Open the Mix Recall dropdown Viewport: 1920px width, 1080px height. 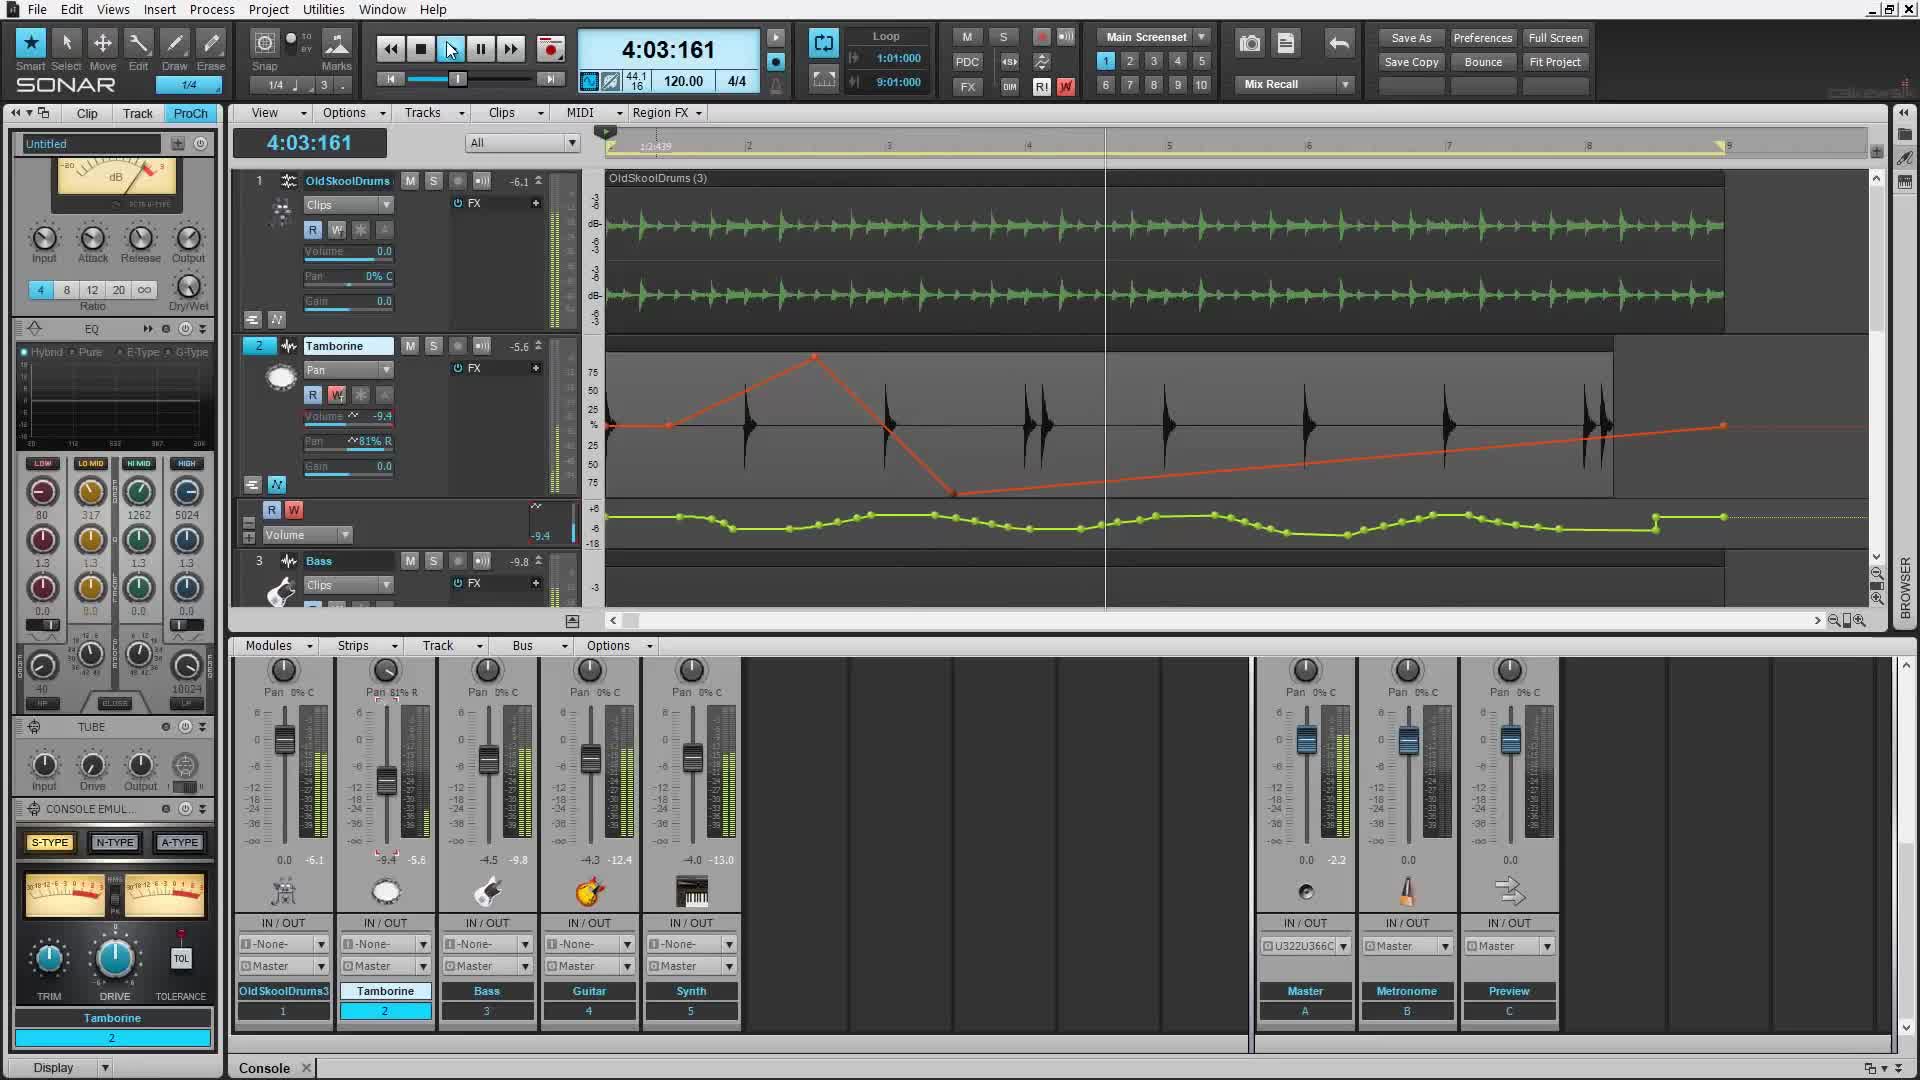click(x=1345, y=84)
